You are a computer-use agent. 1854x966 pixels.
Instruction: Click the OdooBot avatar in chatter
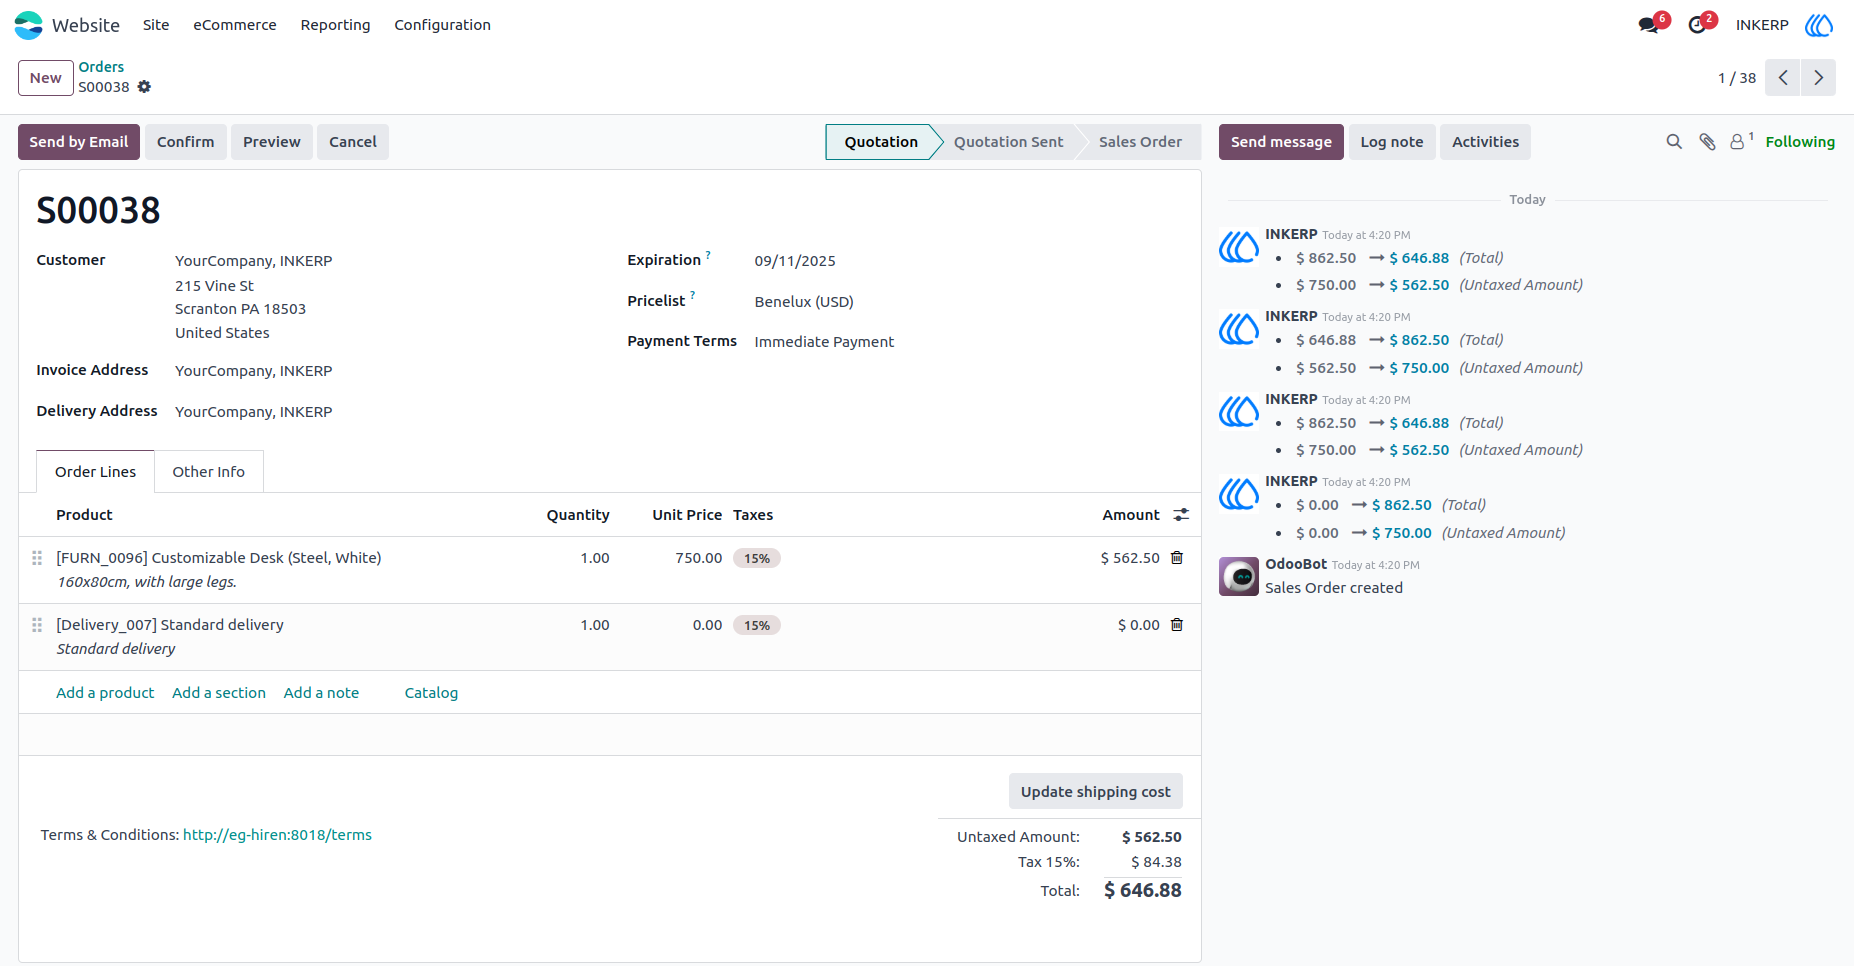point(1239,577)
